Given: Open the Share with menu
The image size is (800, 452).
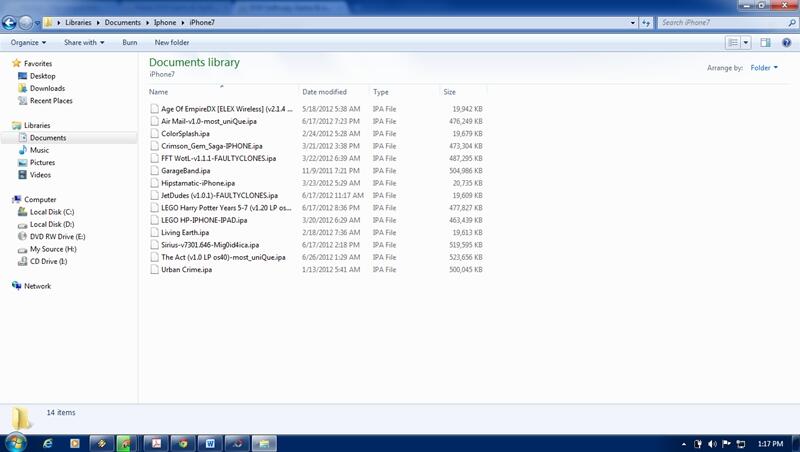Looking at the screenshot, I should (x=84, y=42).
